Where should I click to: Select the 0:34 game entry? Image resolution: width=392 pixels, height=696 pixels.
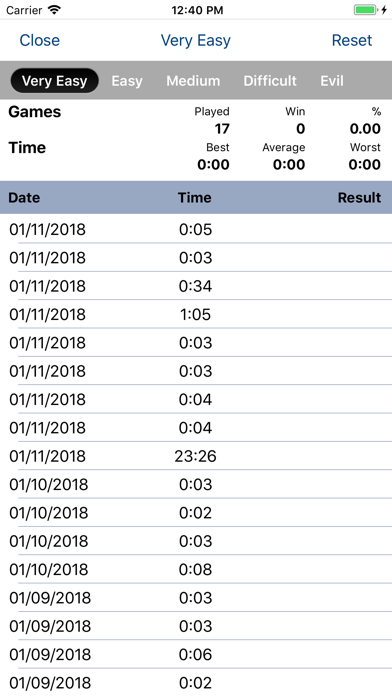click(x=196, y=286)
